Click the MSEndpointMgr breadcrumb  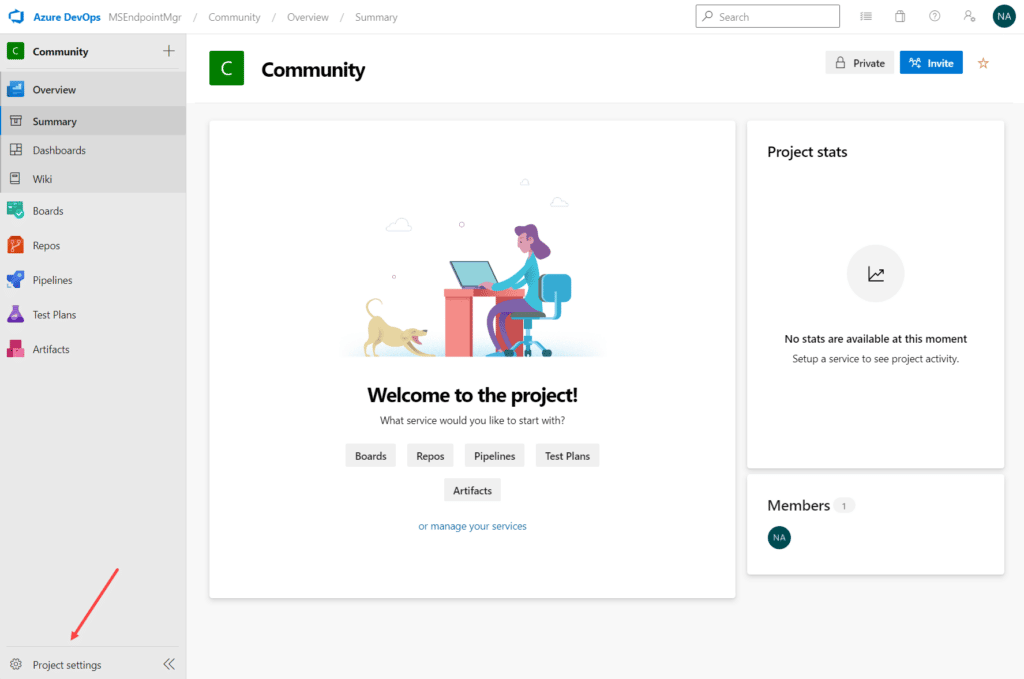tap(145, 17)
